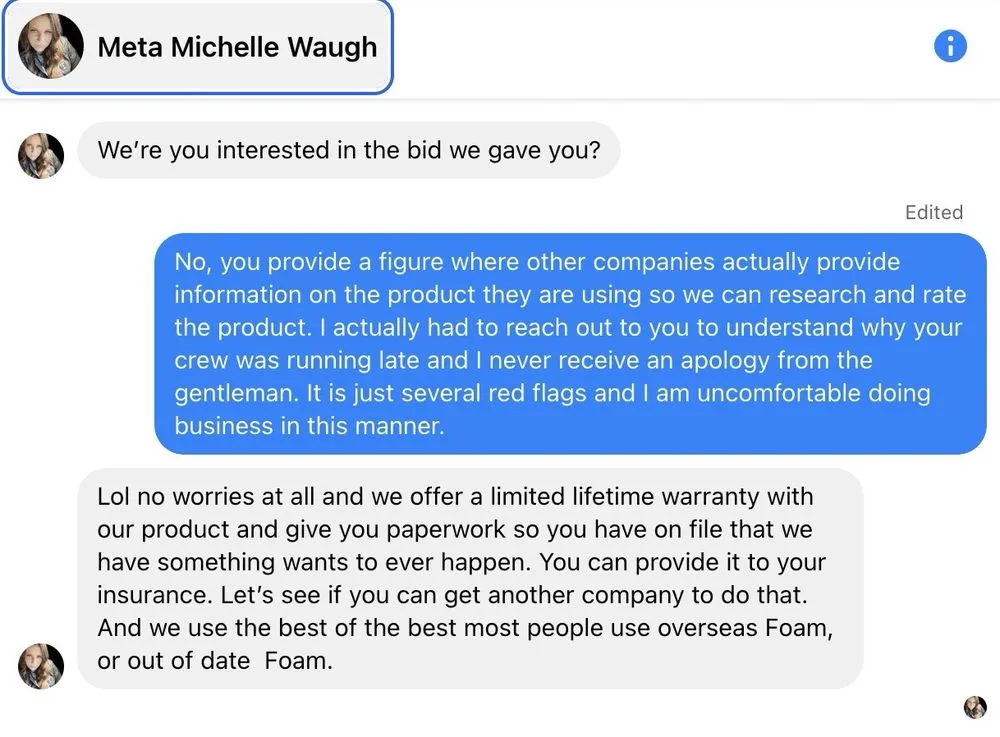The image size is (1000, 737).
Task: Click the text "or out of date Foam."
Action: coord(214,661)
